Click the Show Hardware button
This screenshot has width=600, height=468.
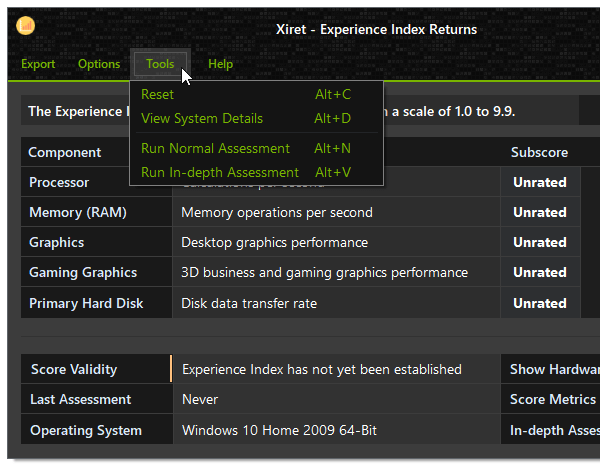[x=550, y=369]
